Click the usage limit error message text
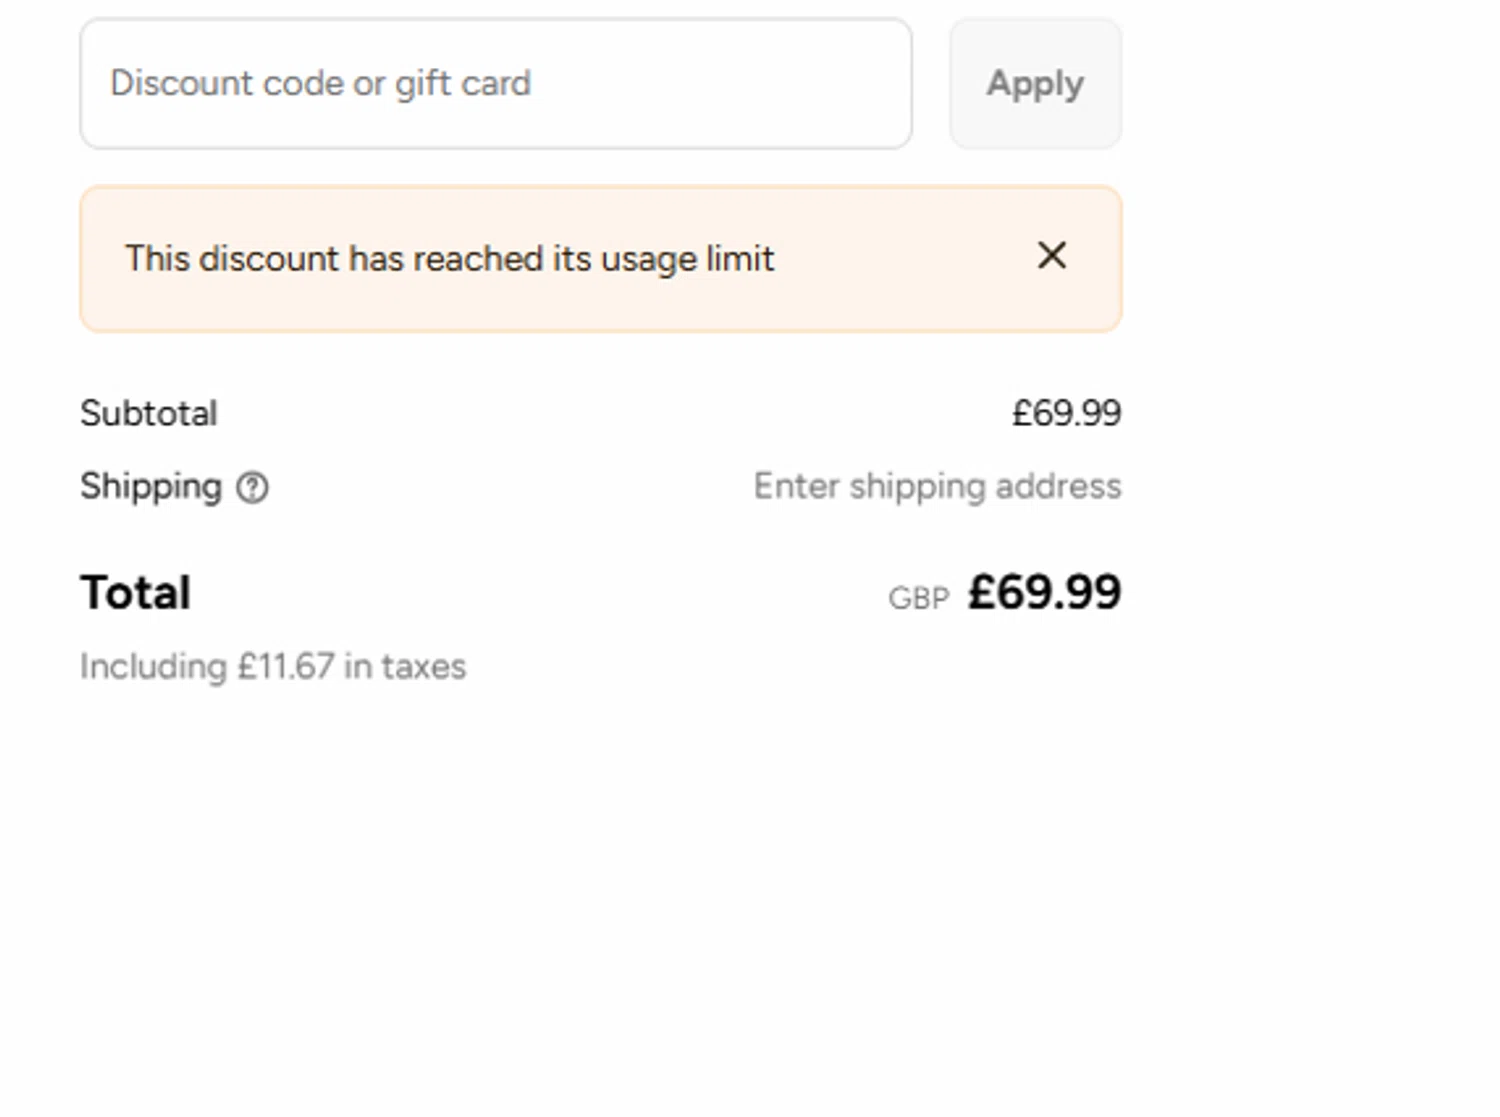The image size is (1500, 1117). [x=449, y=259]
